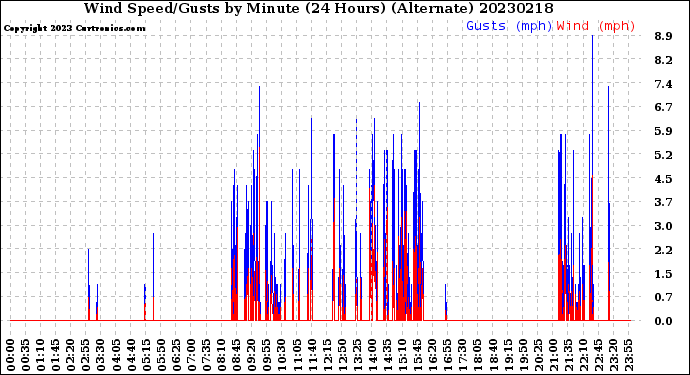Click the 8.2 y-axis label
Viewport: 690px width, 375px height.
coord(663,60)
